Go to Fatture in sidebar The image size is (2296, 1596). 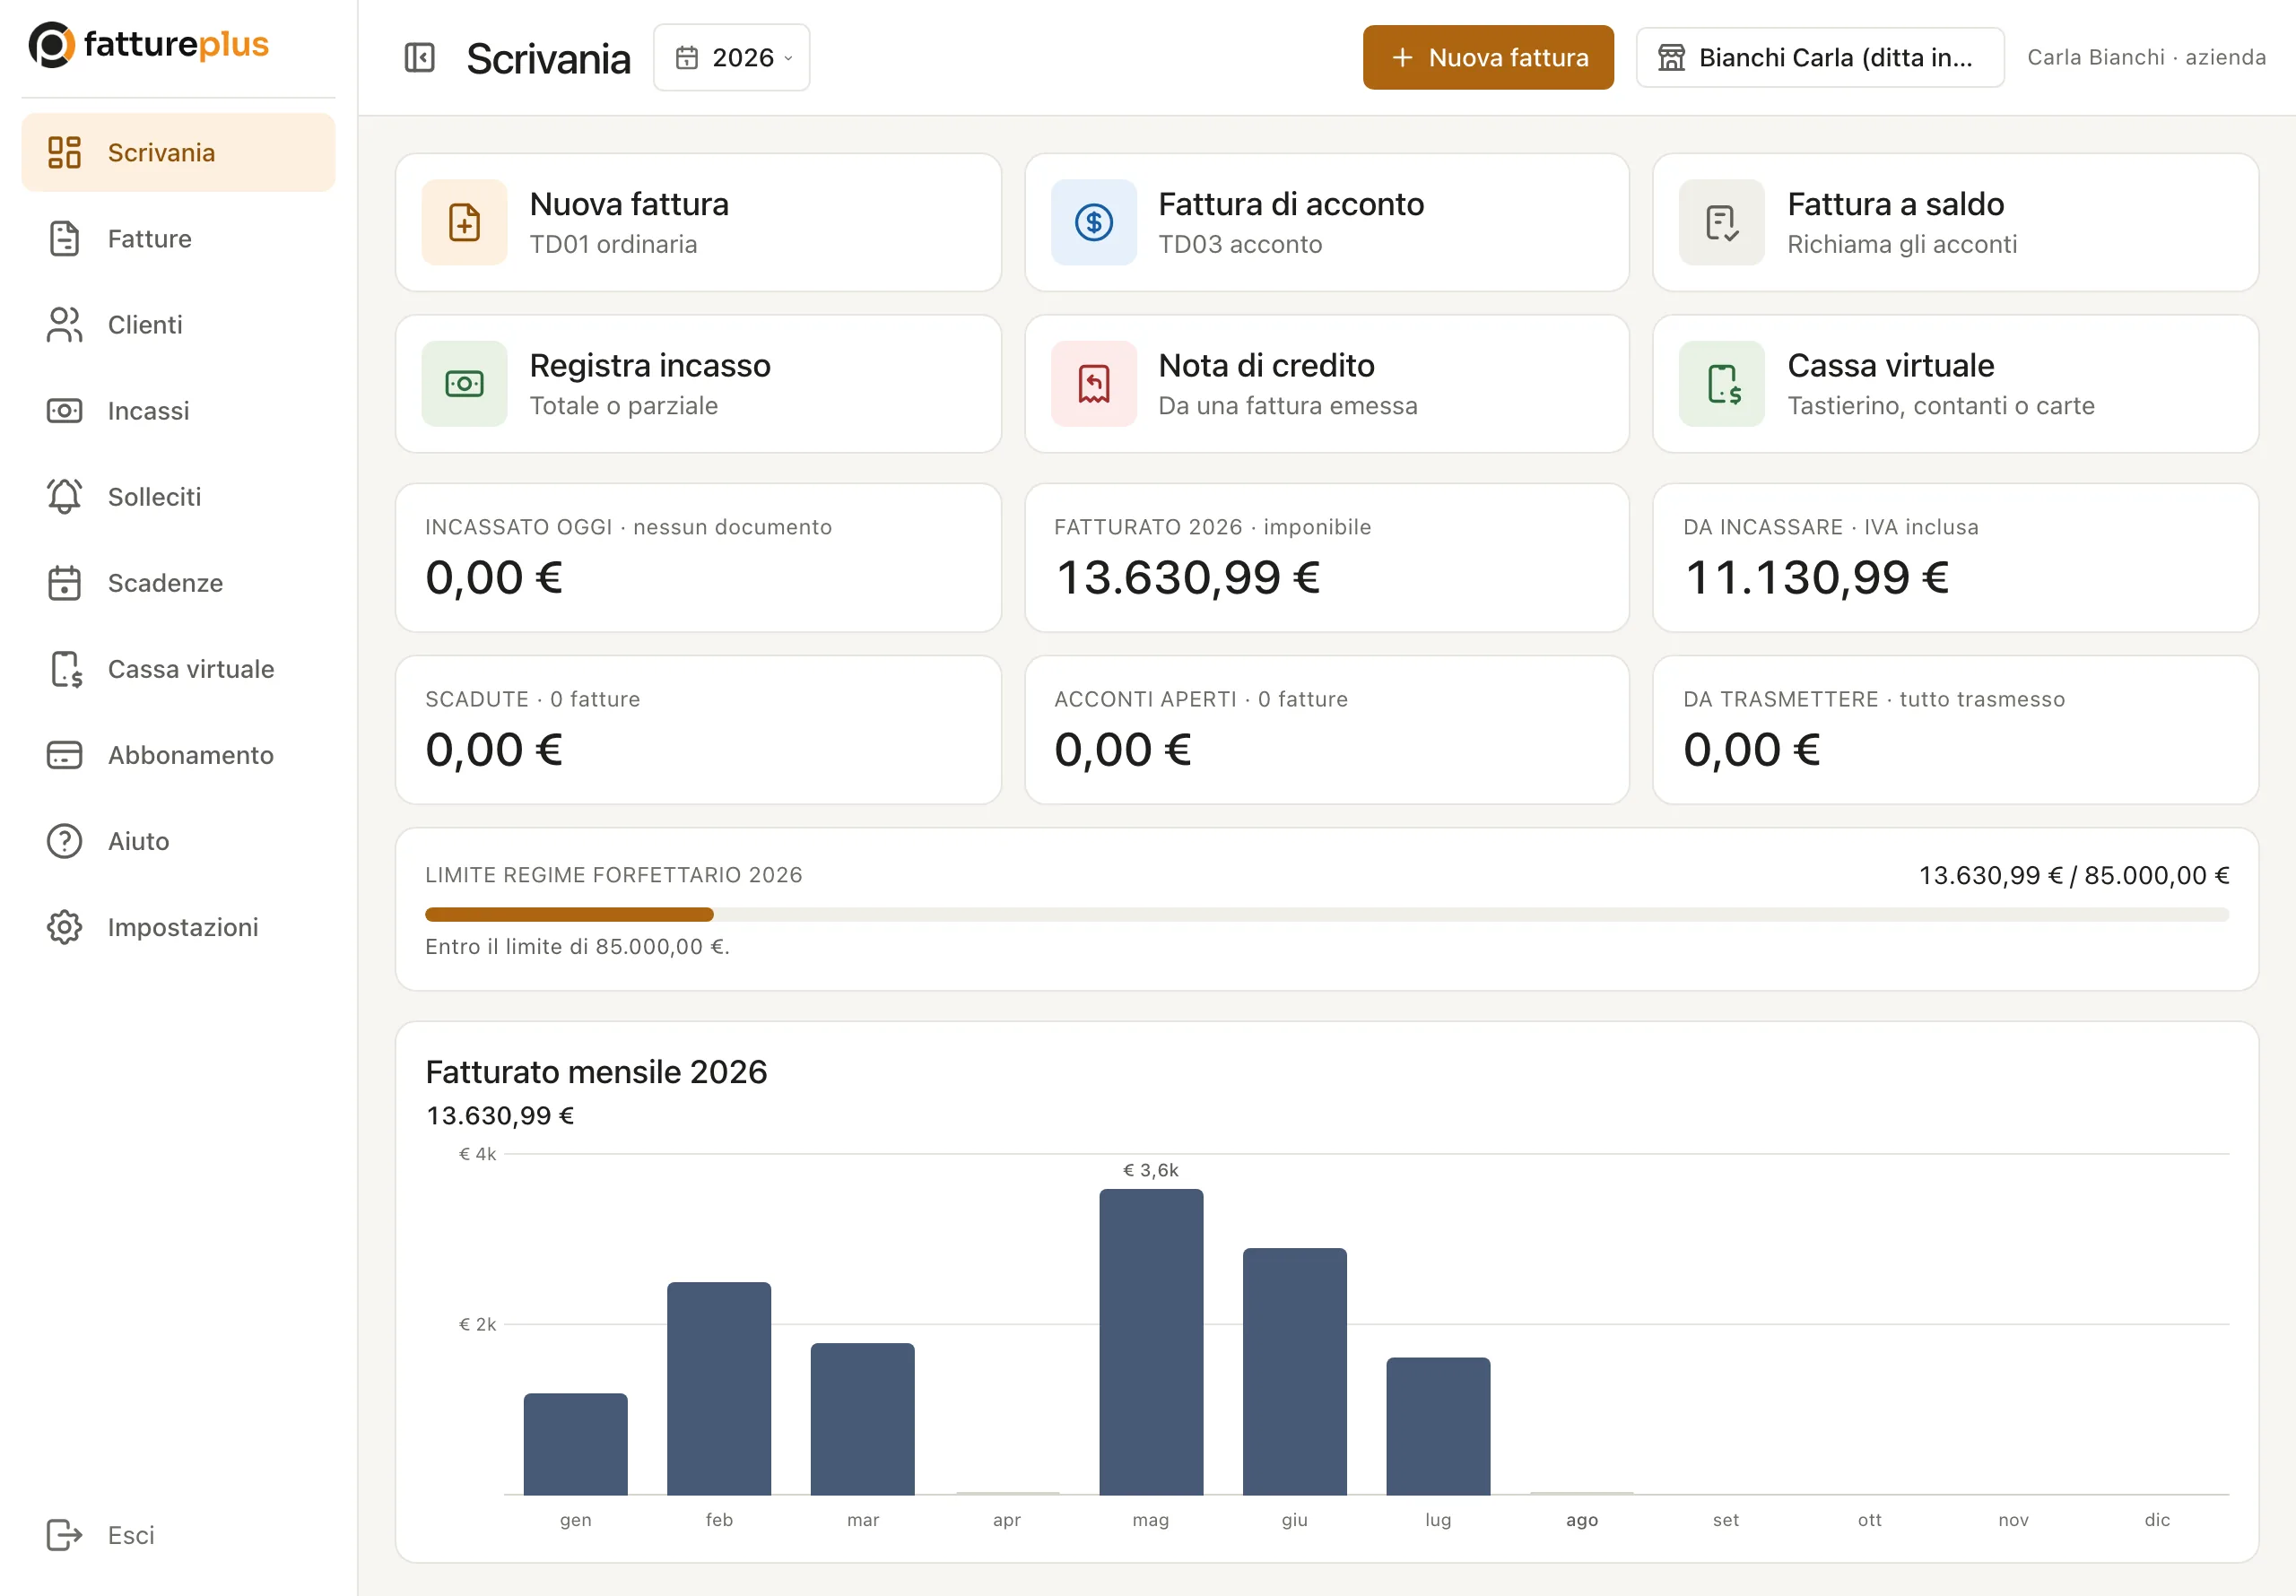(x=178, y=238)
